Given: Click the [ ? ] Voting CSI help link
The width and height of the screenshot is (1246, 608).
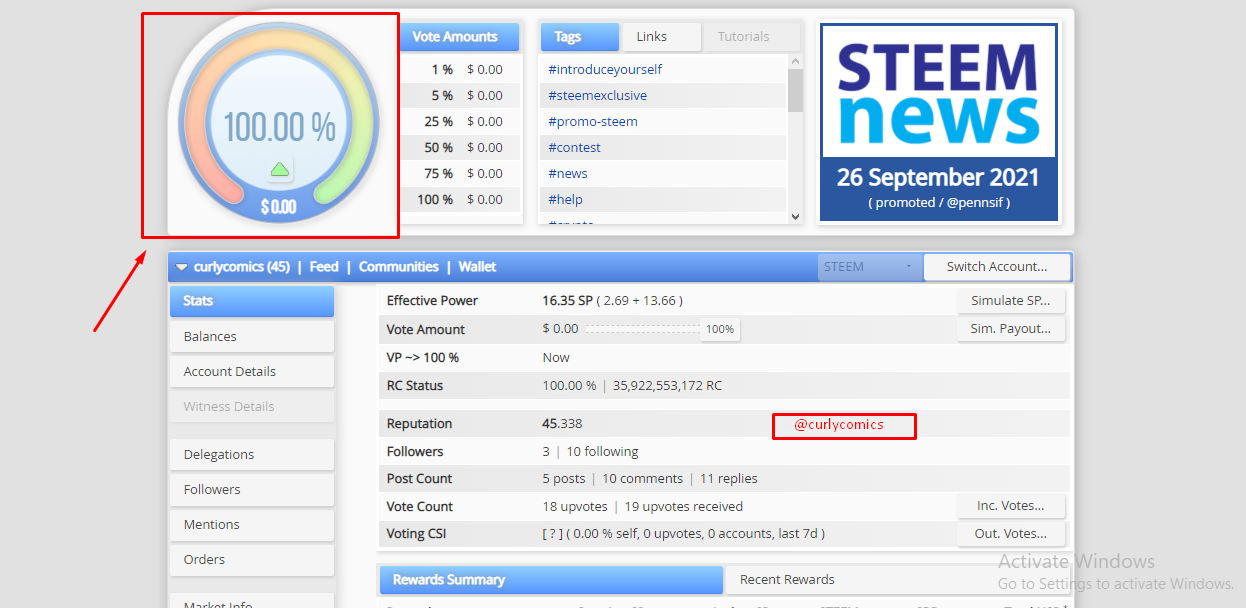Looking at the screenshot, I should coord(551,534).
